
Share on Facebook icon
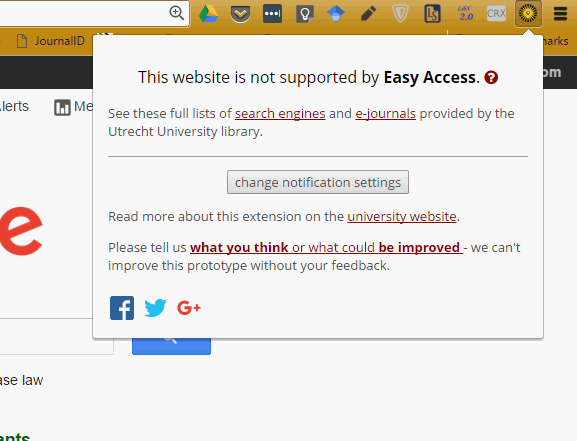[x=122, y=308]
